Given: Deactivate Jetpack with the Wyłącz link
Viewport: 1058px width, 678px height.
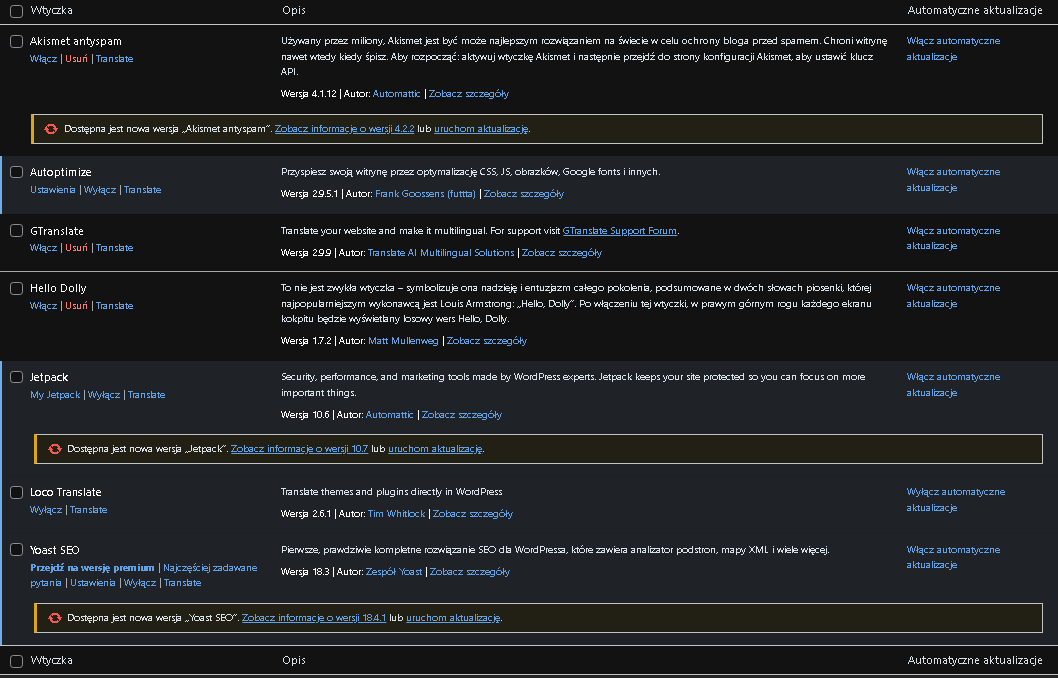Looking at the screenshot, I should 104,395.
